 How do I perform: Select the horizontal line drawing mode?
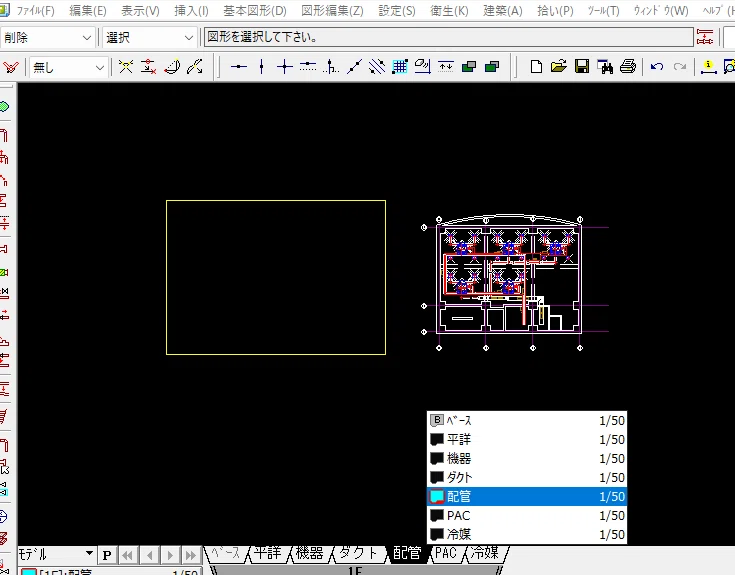click(x=239, y=67)
